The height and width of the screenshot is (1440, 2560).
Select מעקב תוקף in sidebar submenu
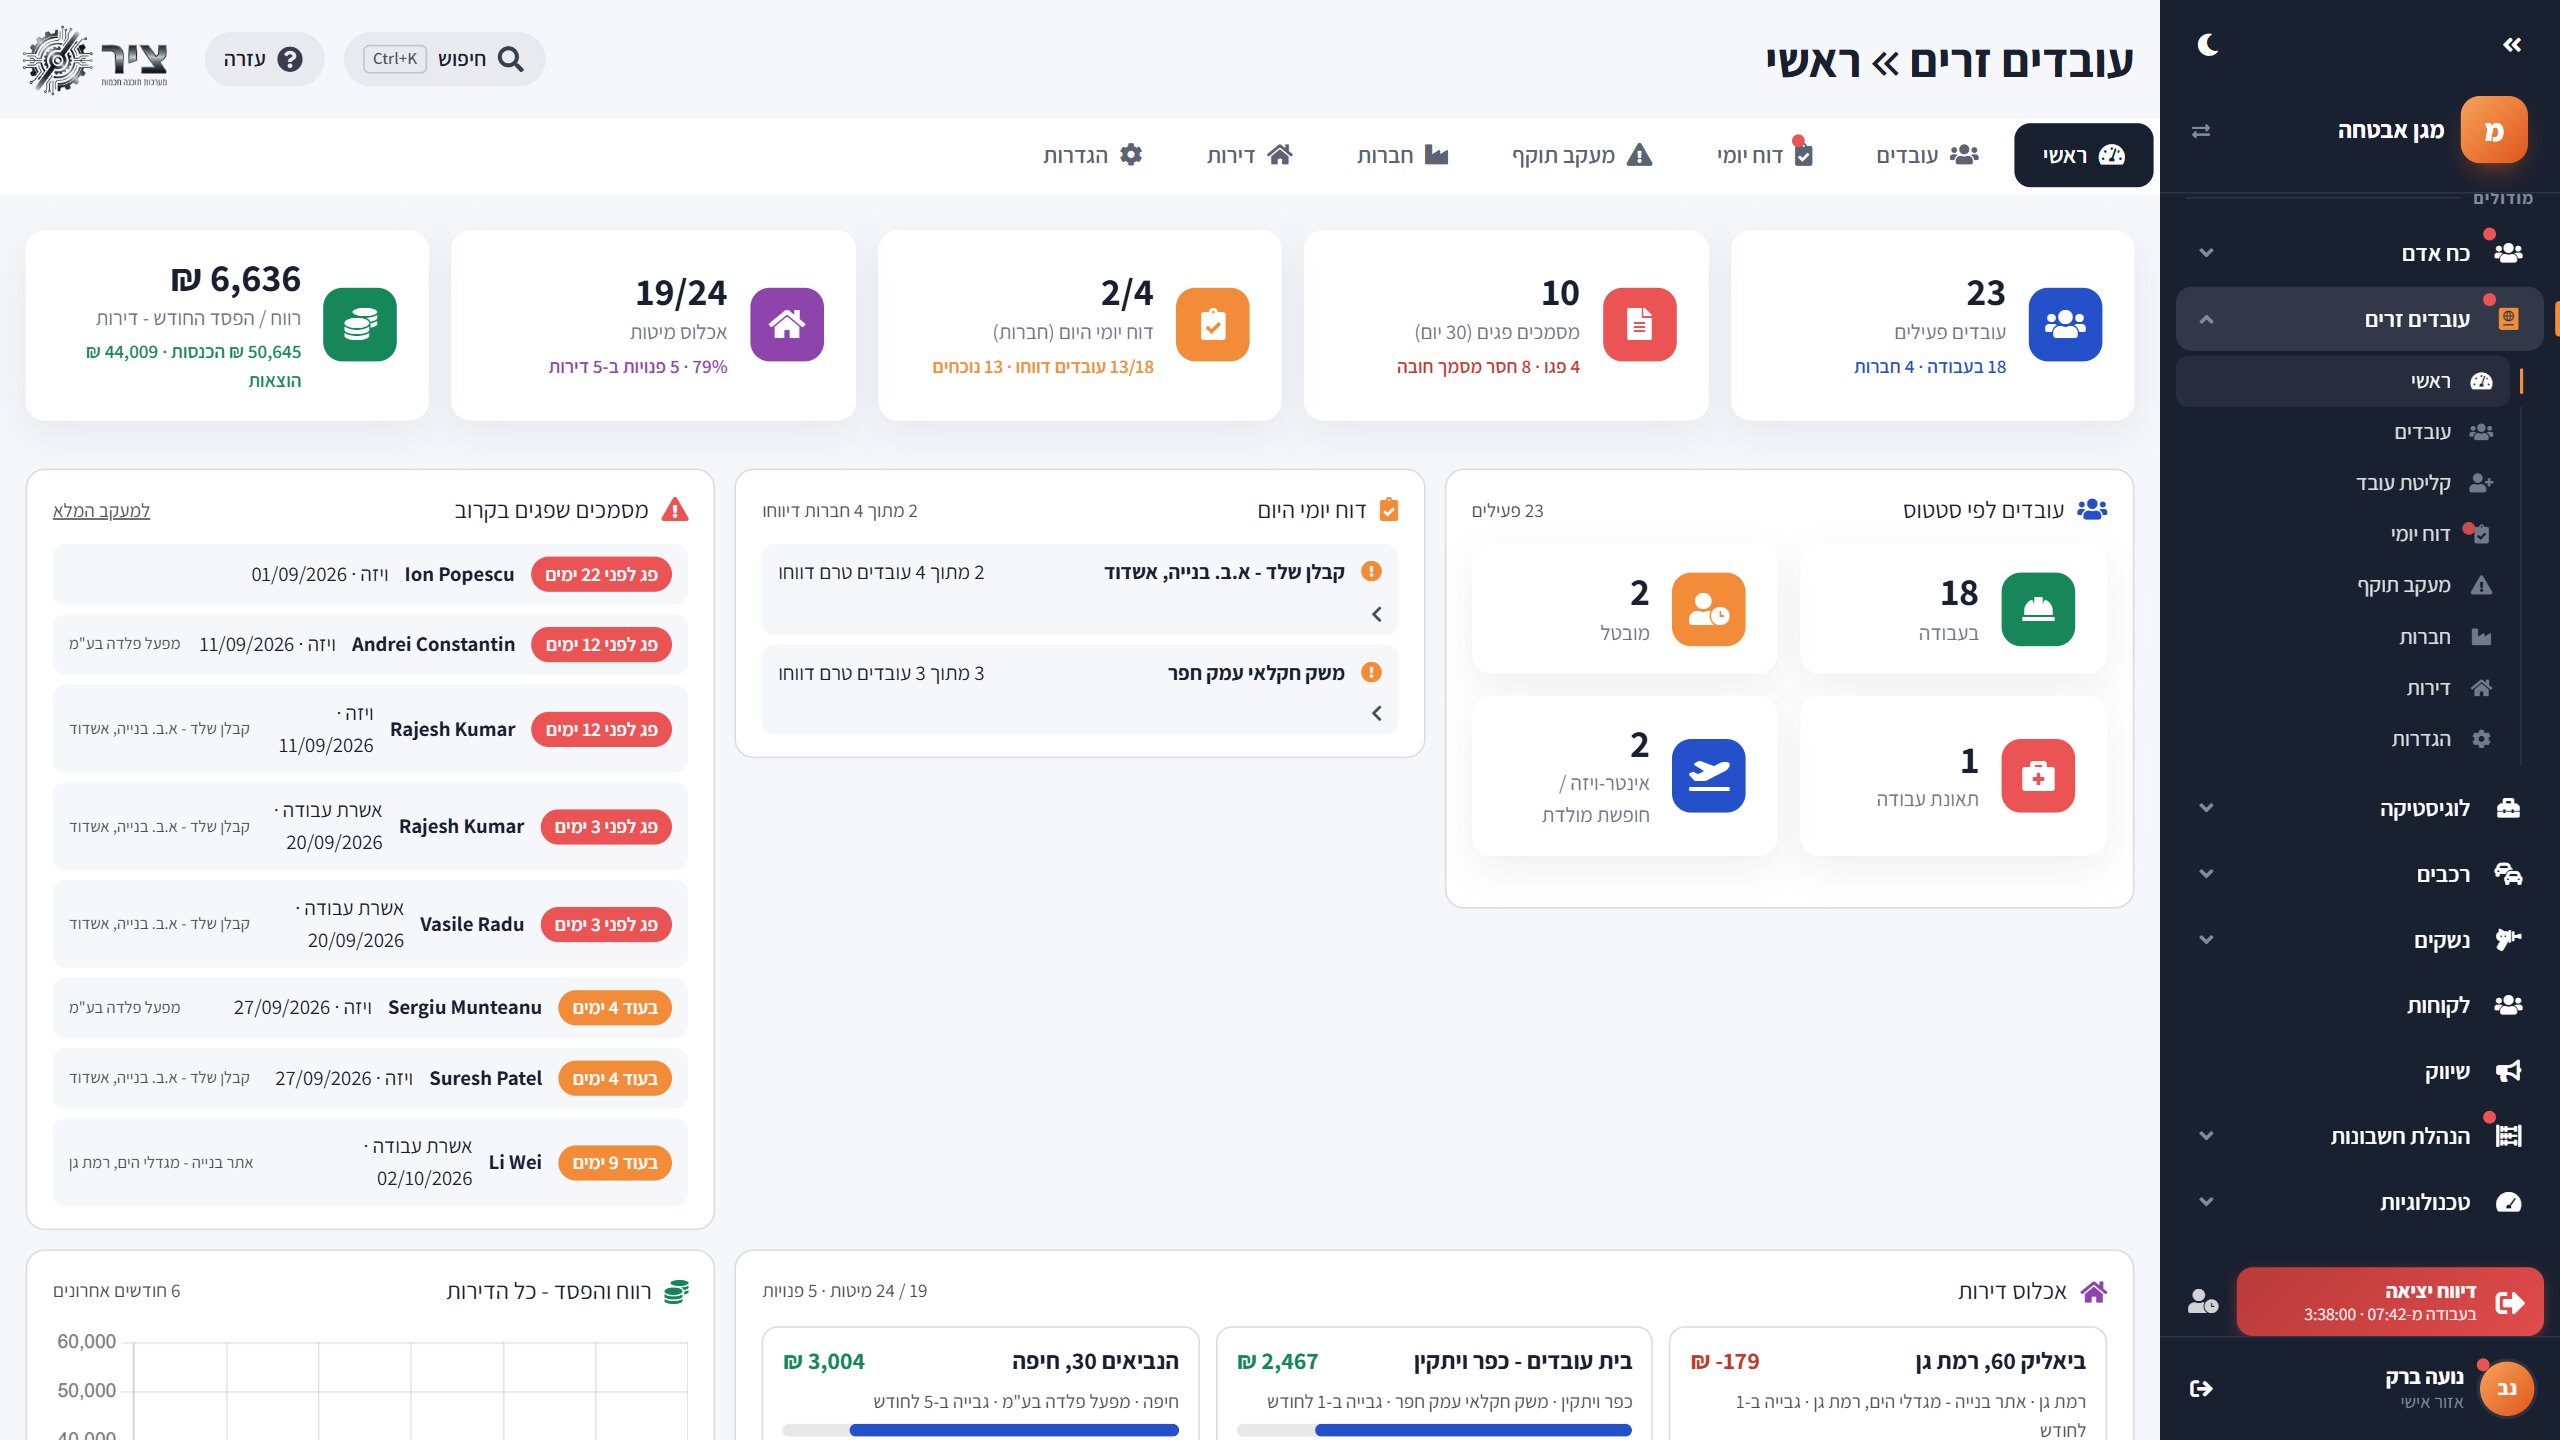tap(2343, 585)
